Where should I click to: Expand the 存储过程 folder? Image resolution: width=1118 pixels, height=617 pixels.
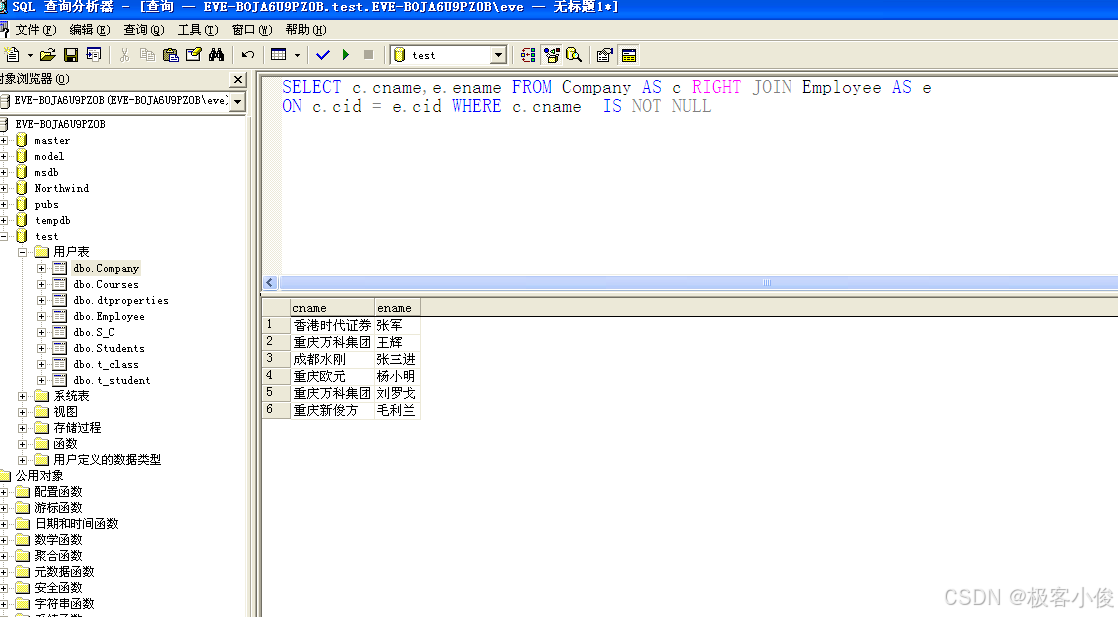click(22, 428)
